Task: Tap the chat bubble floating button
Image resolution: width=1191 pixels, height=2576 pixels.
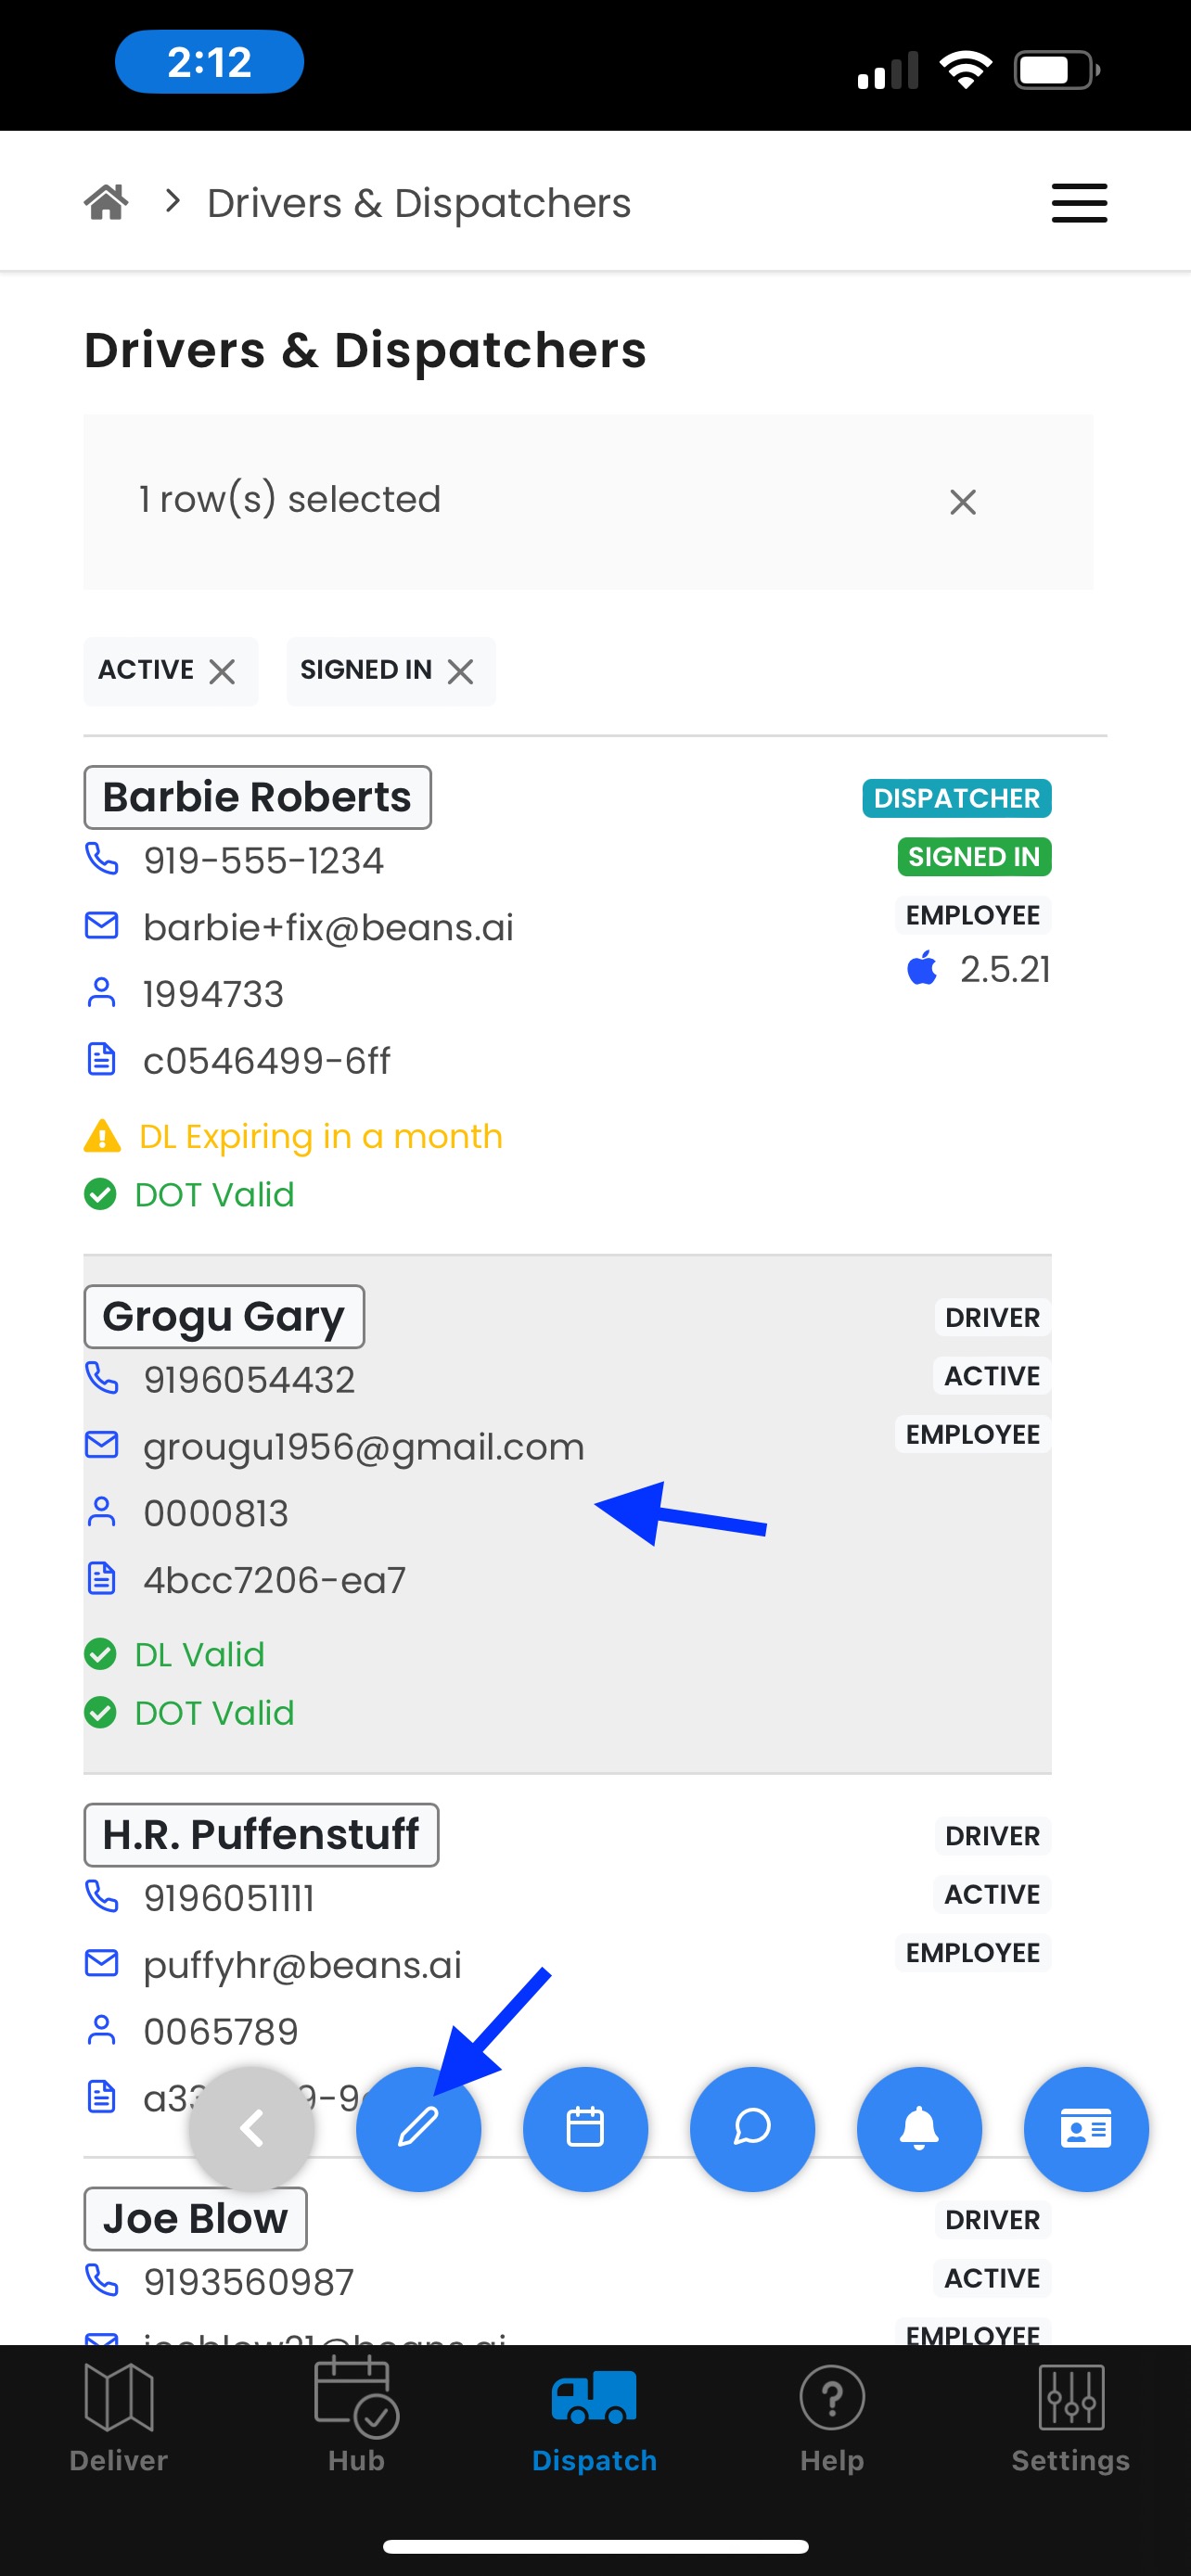Action: 752,2128
